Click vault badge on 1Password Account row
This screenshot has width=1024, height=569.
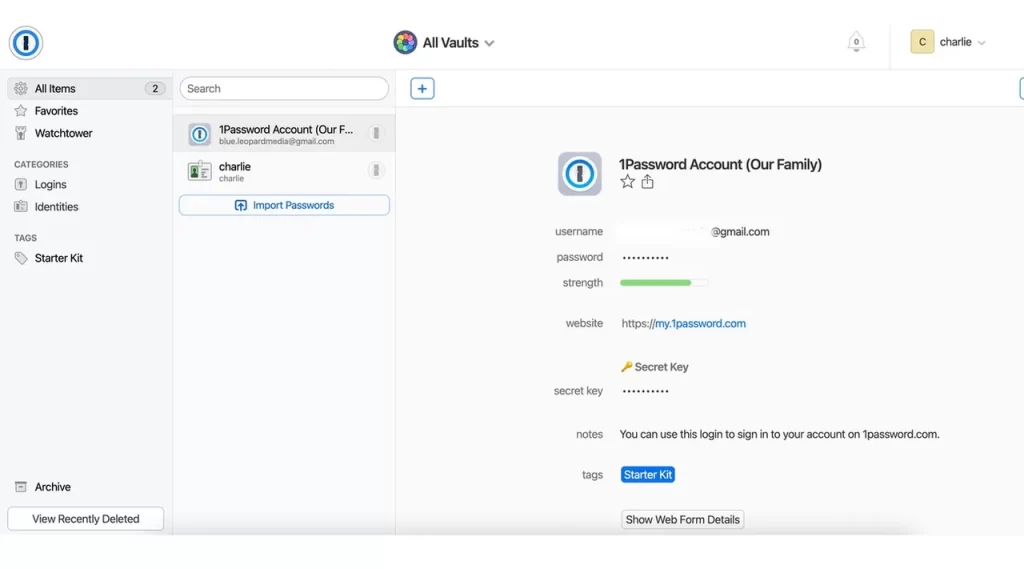coord(376,133)
